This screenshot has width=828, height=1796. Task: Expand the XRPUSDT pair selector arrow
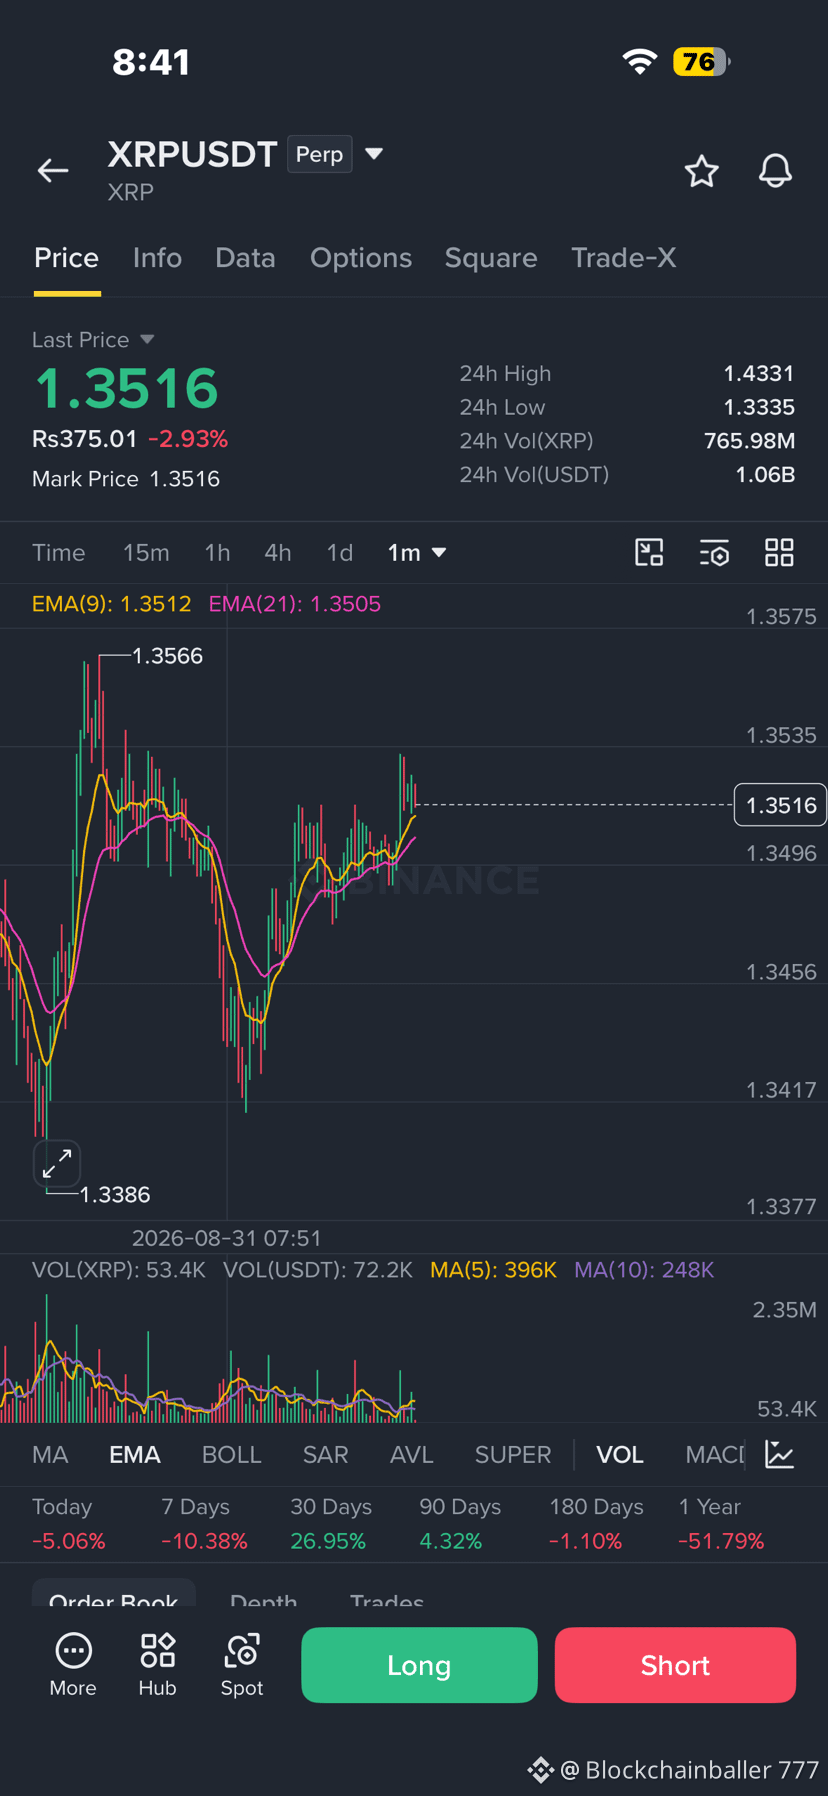click(x=374, y=154)
